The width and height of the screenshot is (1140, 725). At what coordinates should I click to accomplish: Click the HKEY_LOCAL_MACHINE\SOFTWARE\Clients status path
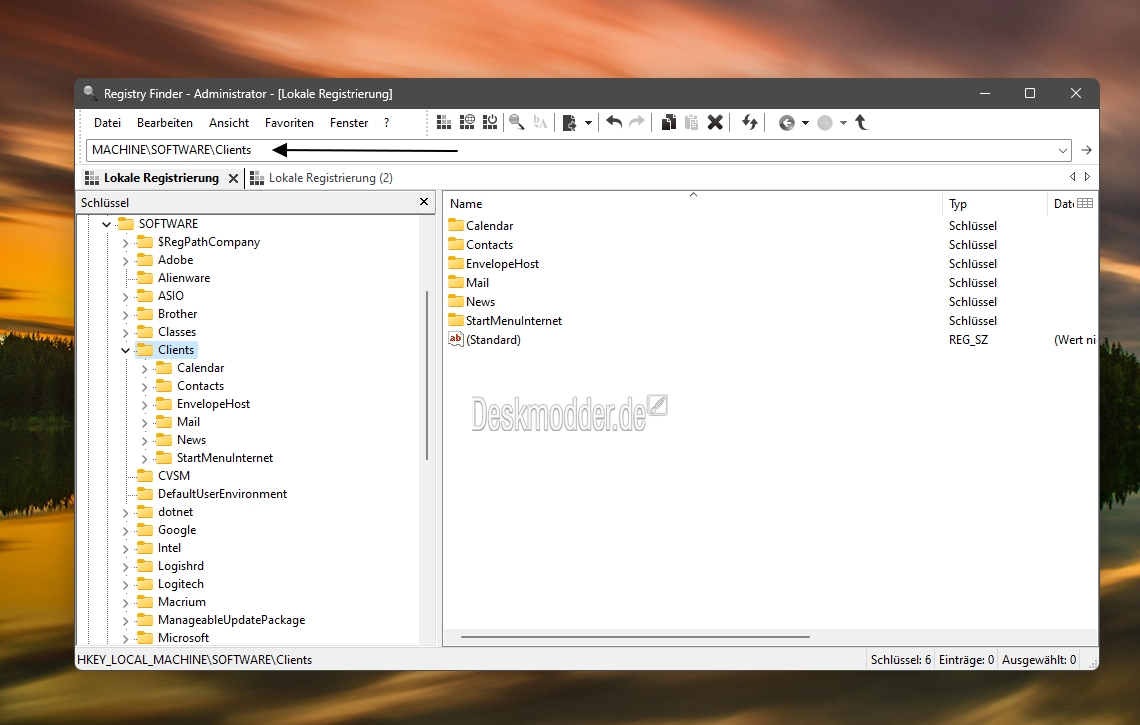pyautogui.click(x=194, y=660)
